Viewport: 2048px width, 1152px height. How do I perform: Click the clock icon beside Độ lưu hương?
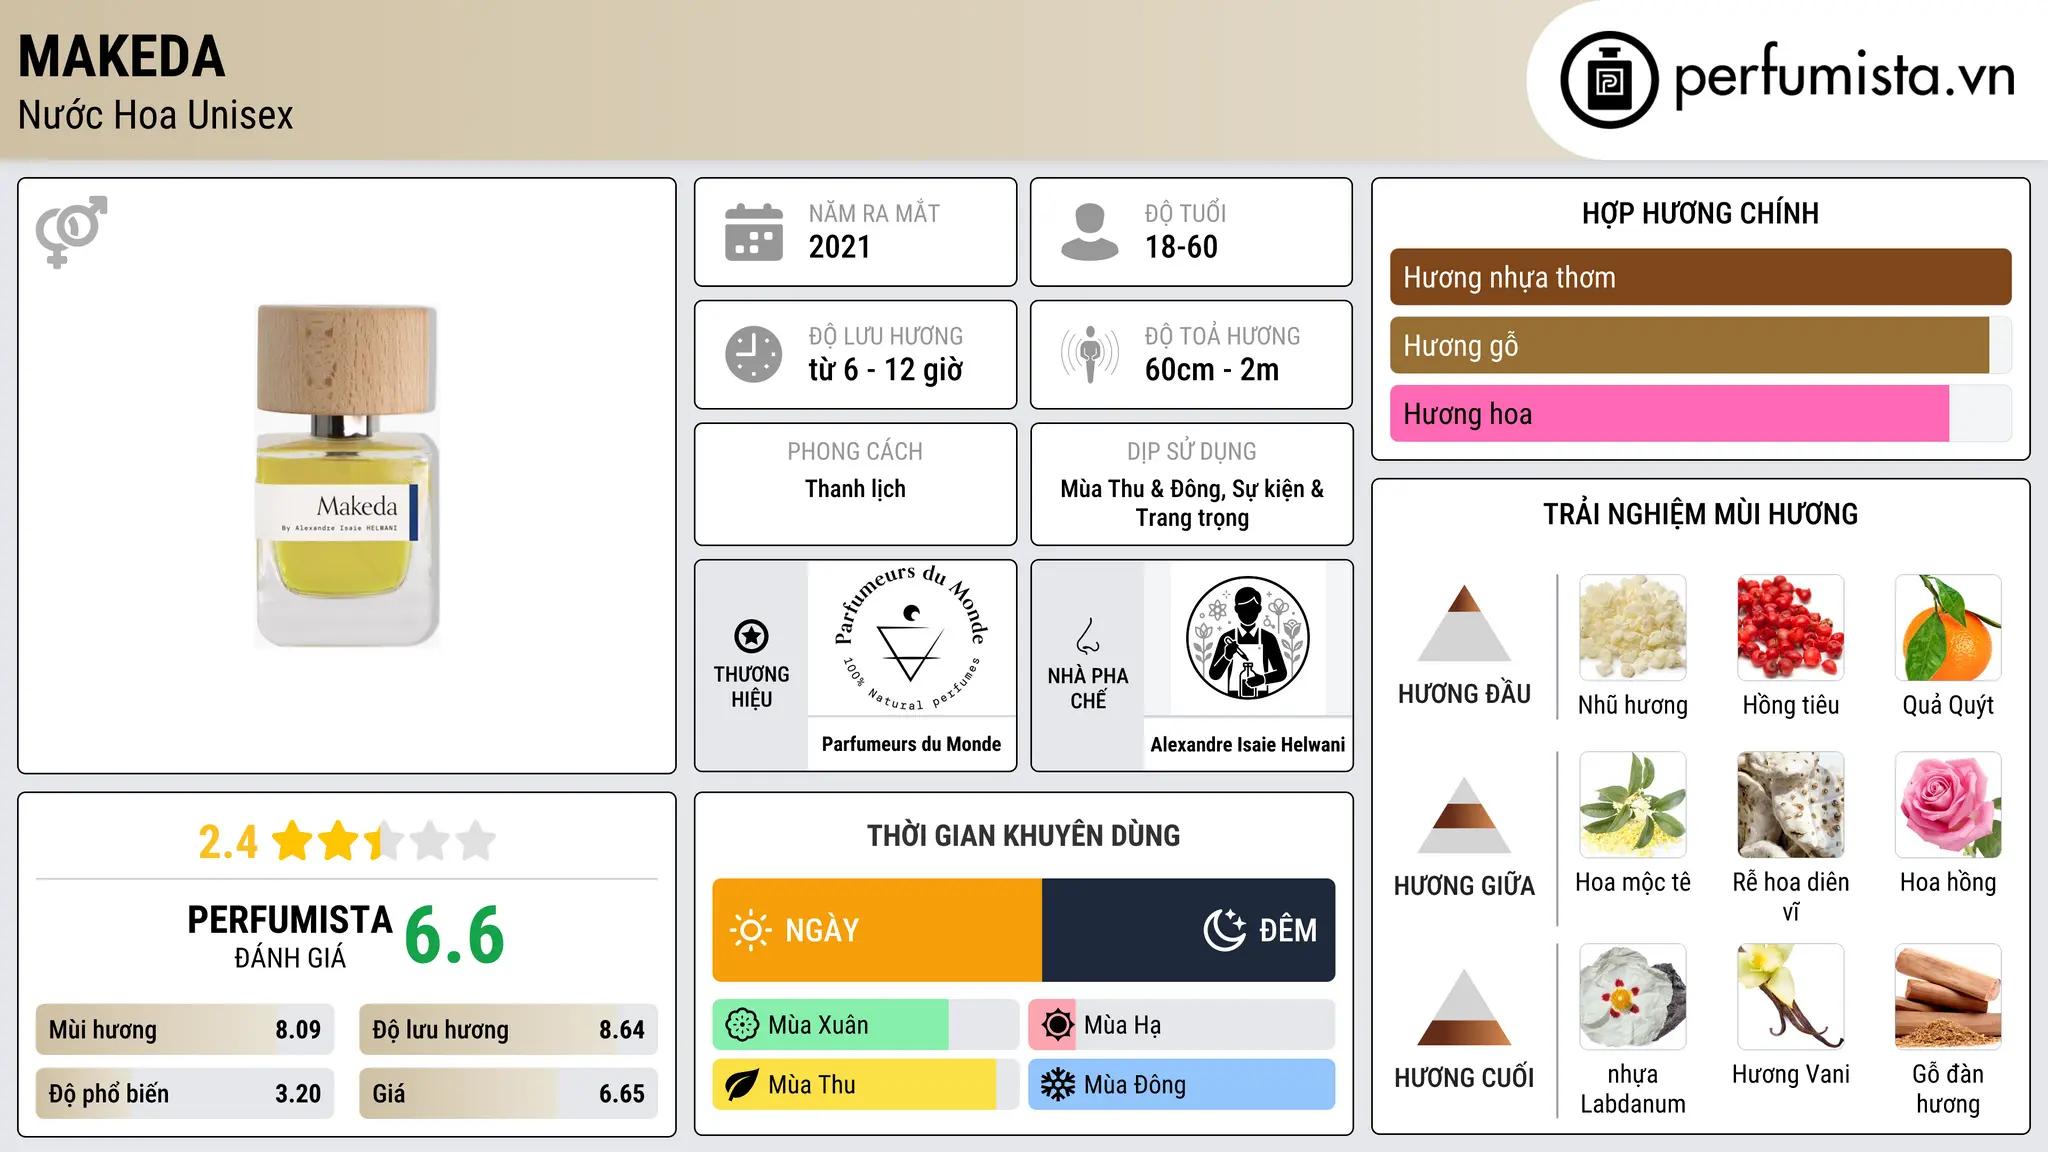754,354
